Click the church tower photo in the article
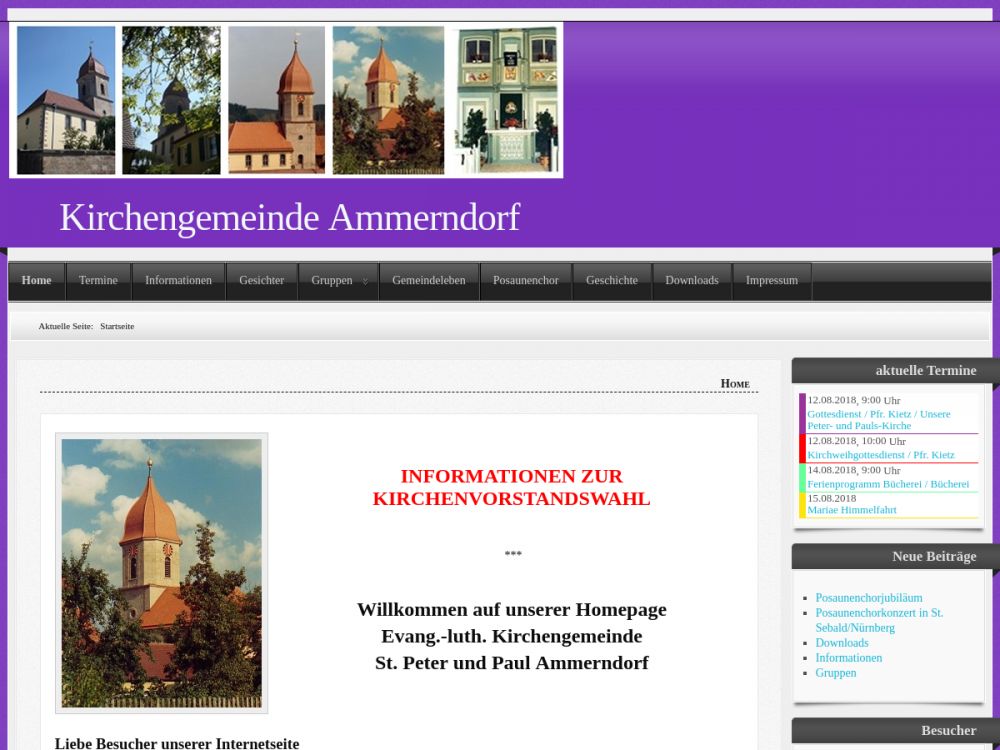 pyautogui.click(x=161, y=573)
